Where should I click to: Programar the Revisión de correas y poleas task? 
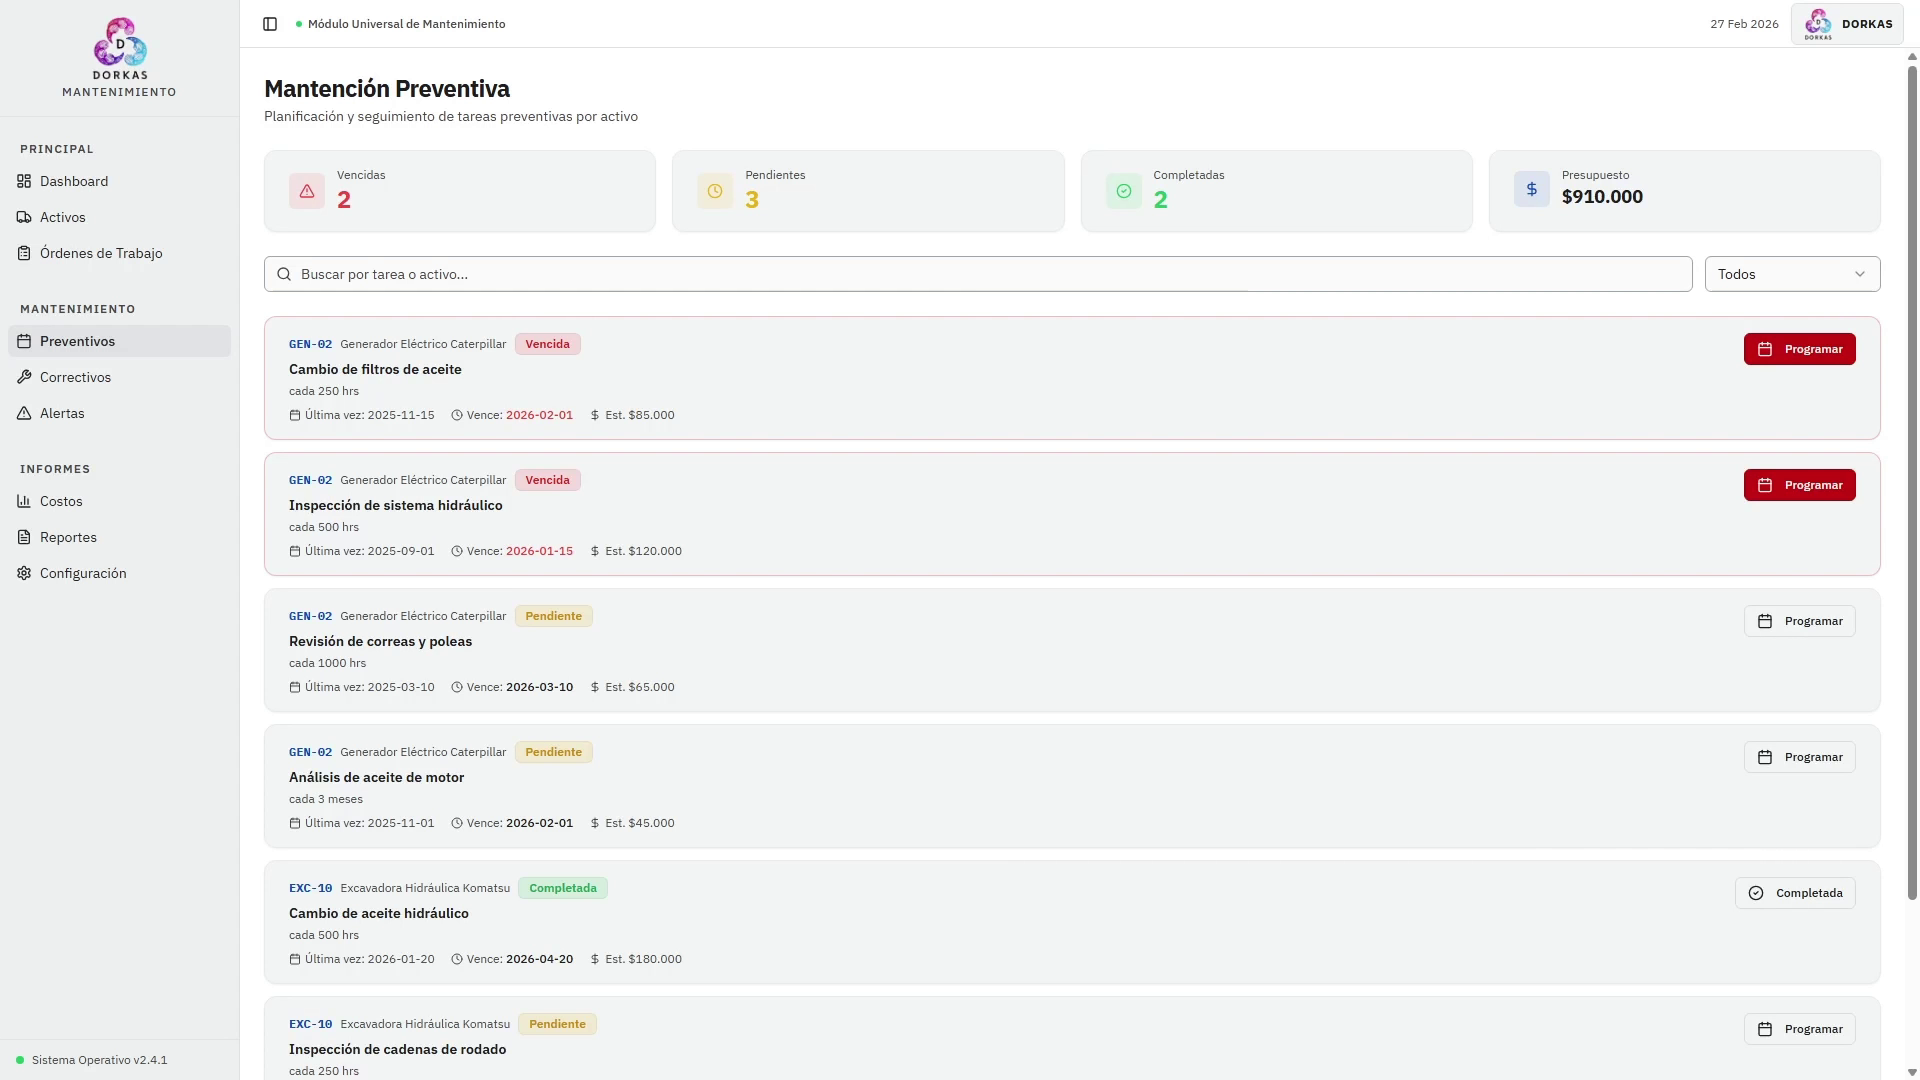[1799, 621]
